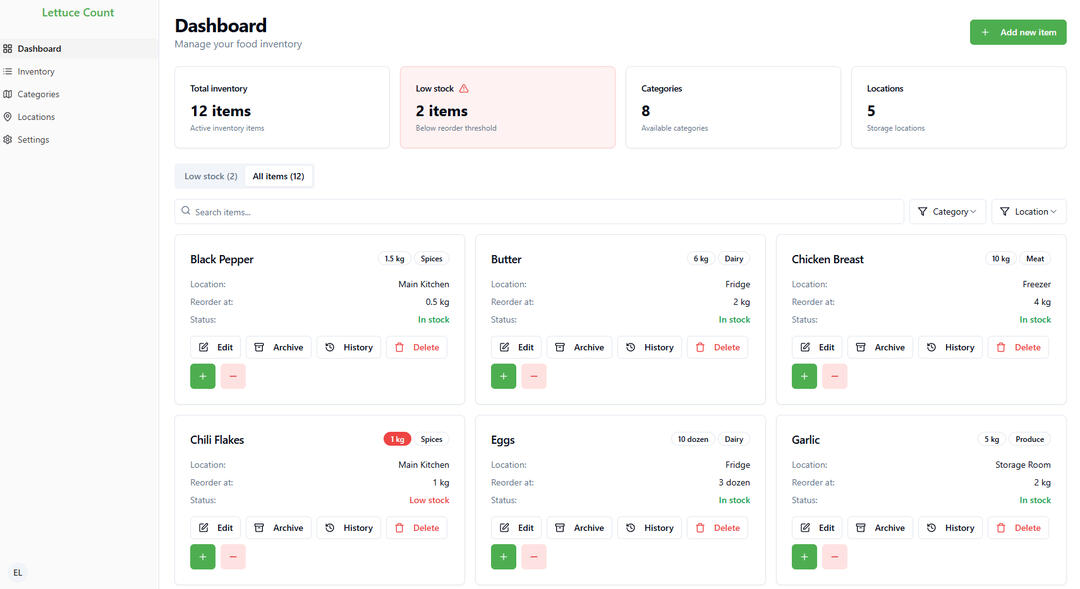
Task: Open Settings from the sidebar
Action: [33, 140]
